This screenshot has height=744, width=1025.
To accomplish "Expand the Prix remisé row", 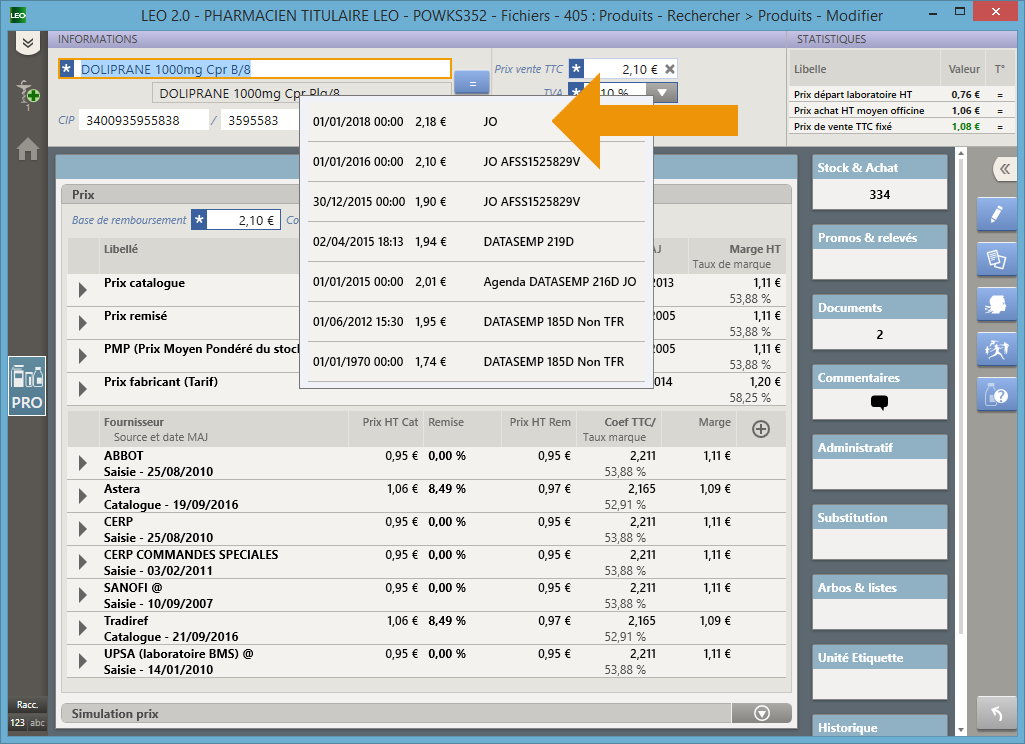I will (x=82, y=323).
